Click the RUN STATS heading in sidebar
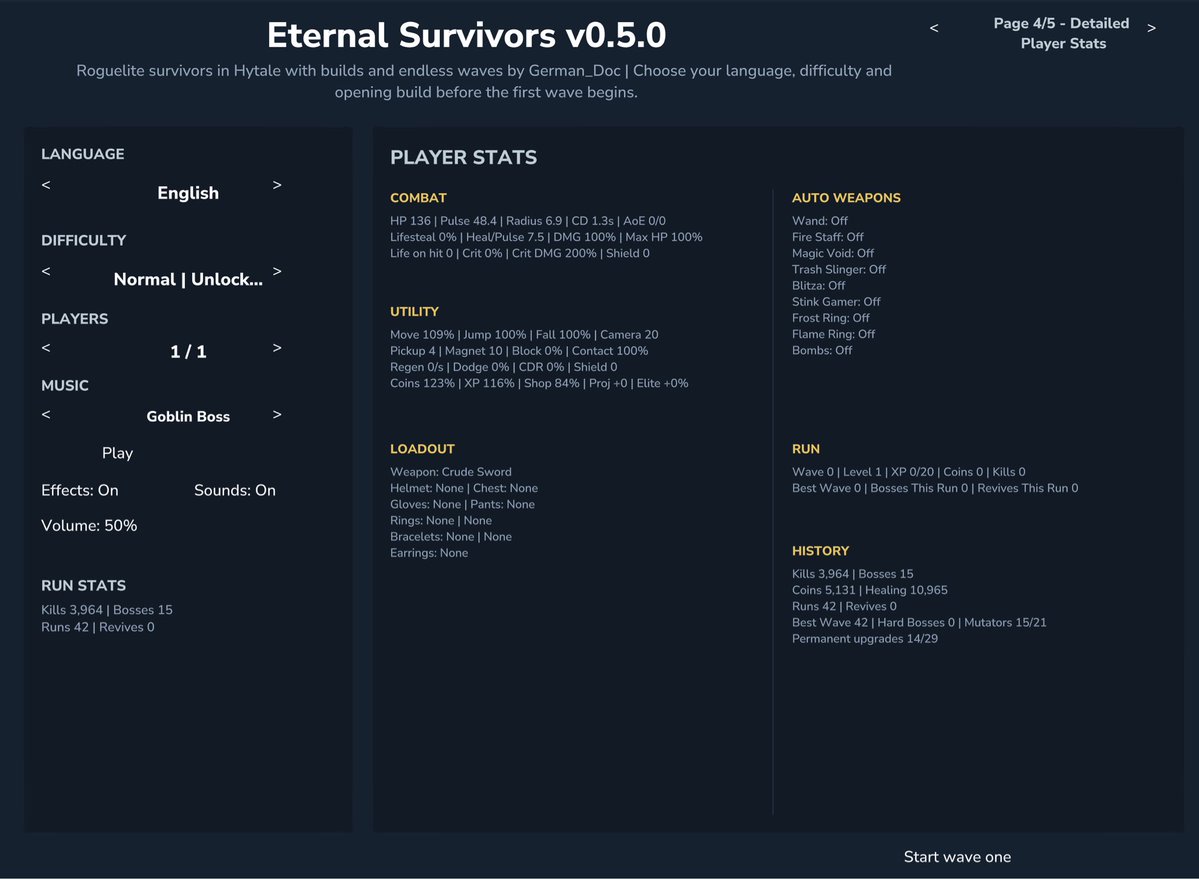Viewport: 1199px width, 879px height. (x=83, y=585)
